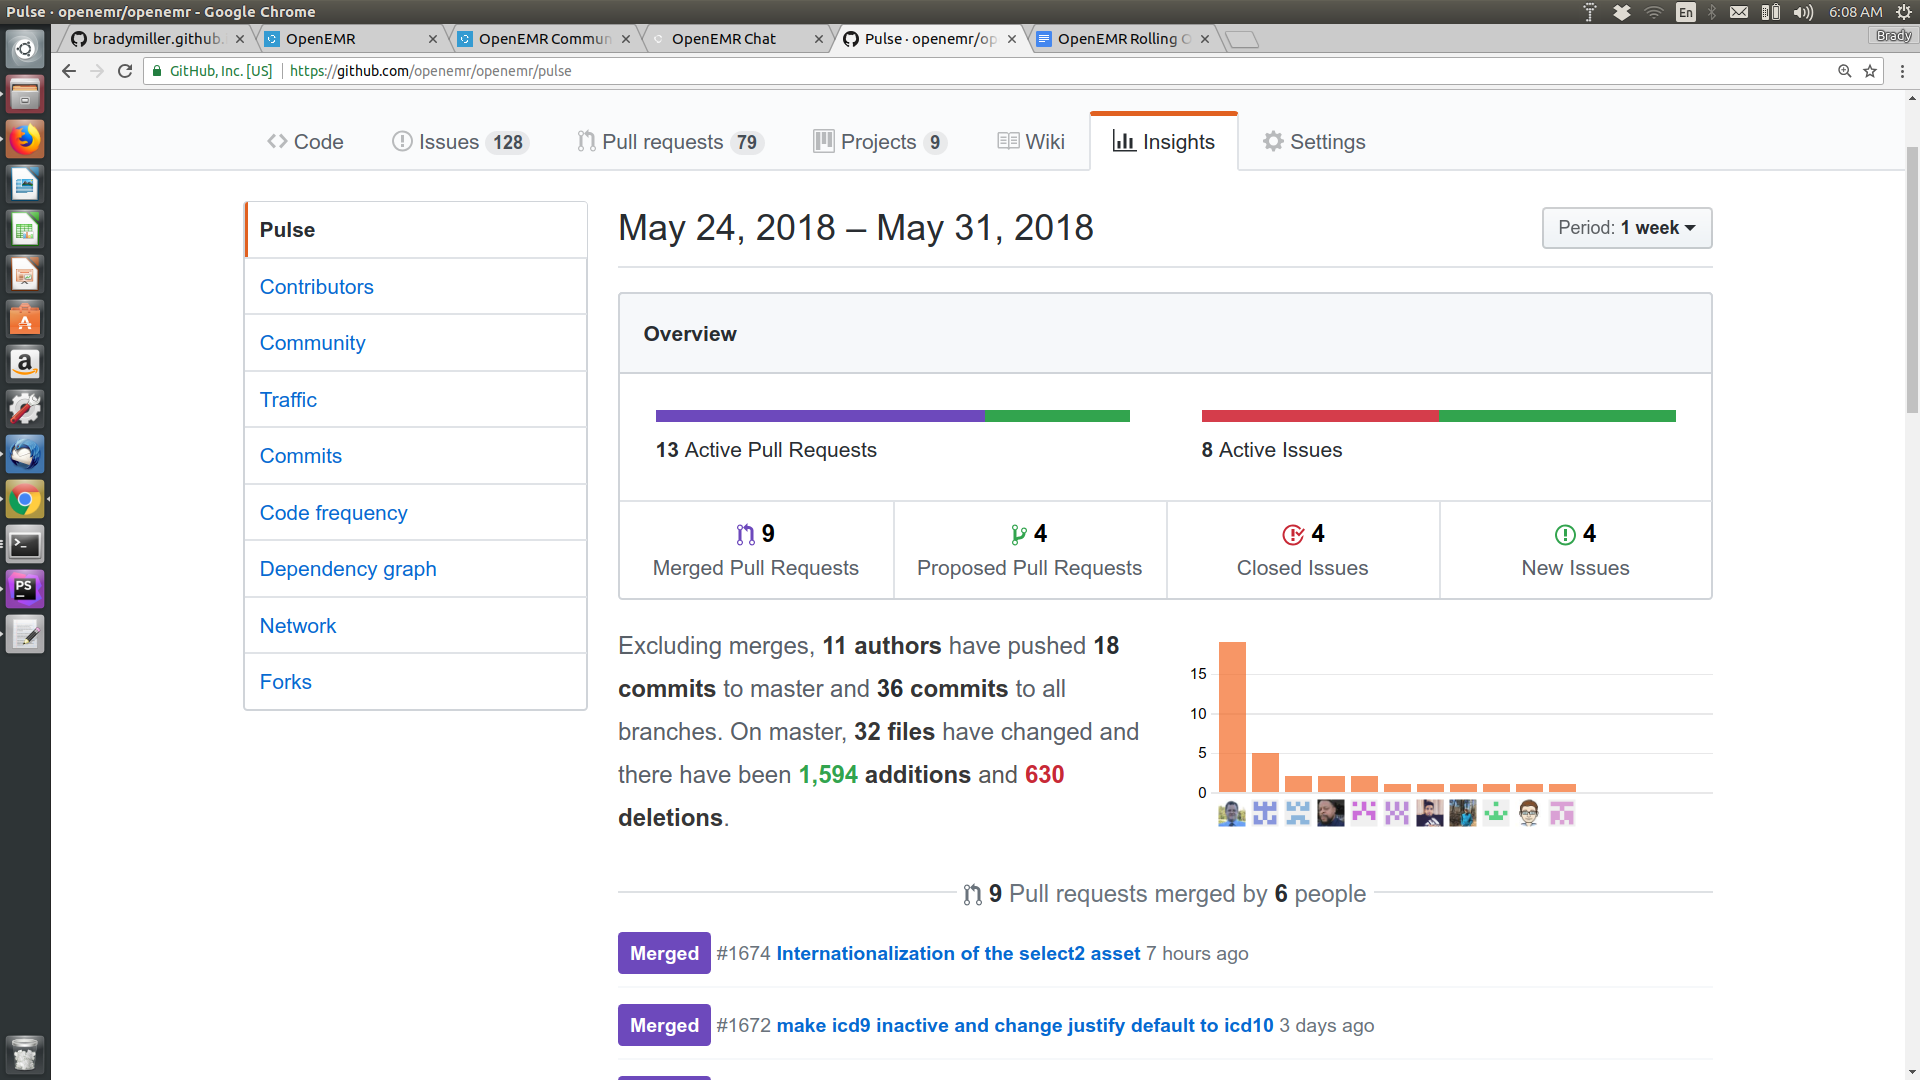Open a new browser tab
This screenshot has width=1920, height=1080.
coord(1242,39)
